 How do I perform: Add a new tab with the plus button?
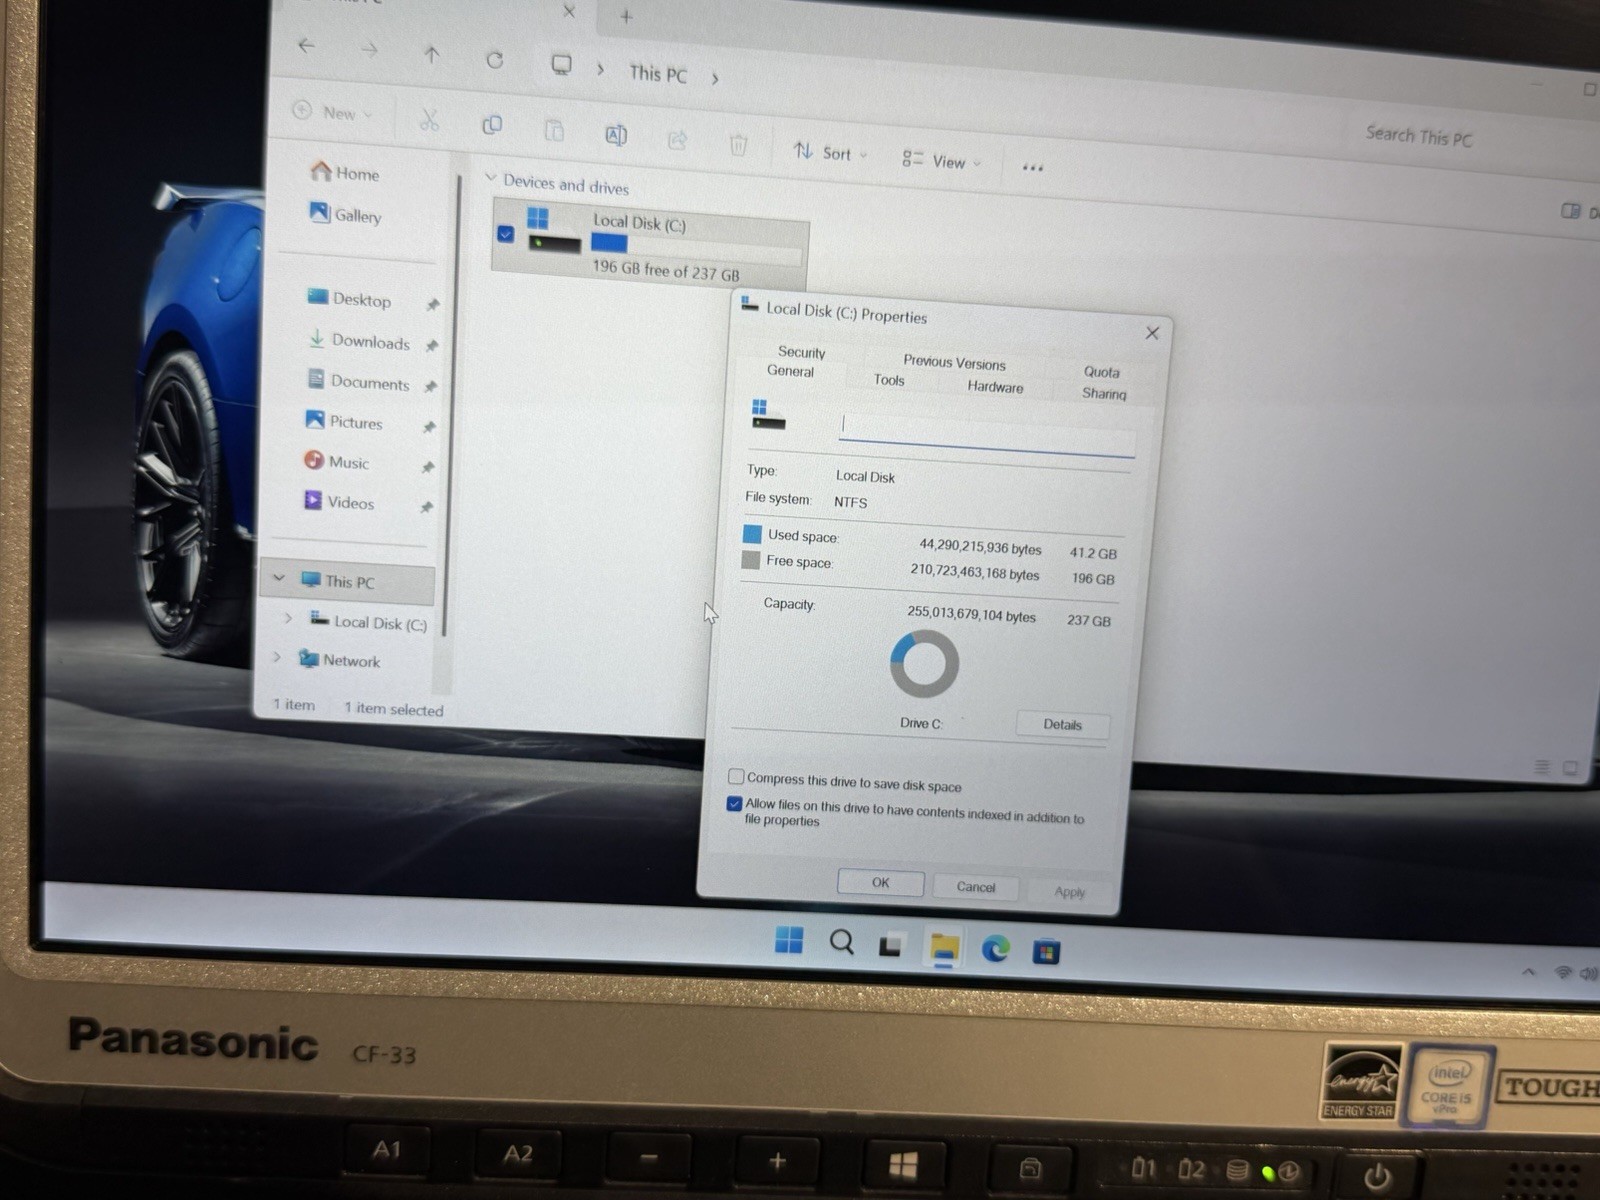pyautogui.click(x=626, y=16)
